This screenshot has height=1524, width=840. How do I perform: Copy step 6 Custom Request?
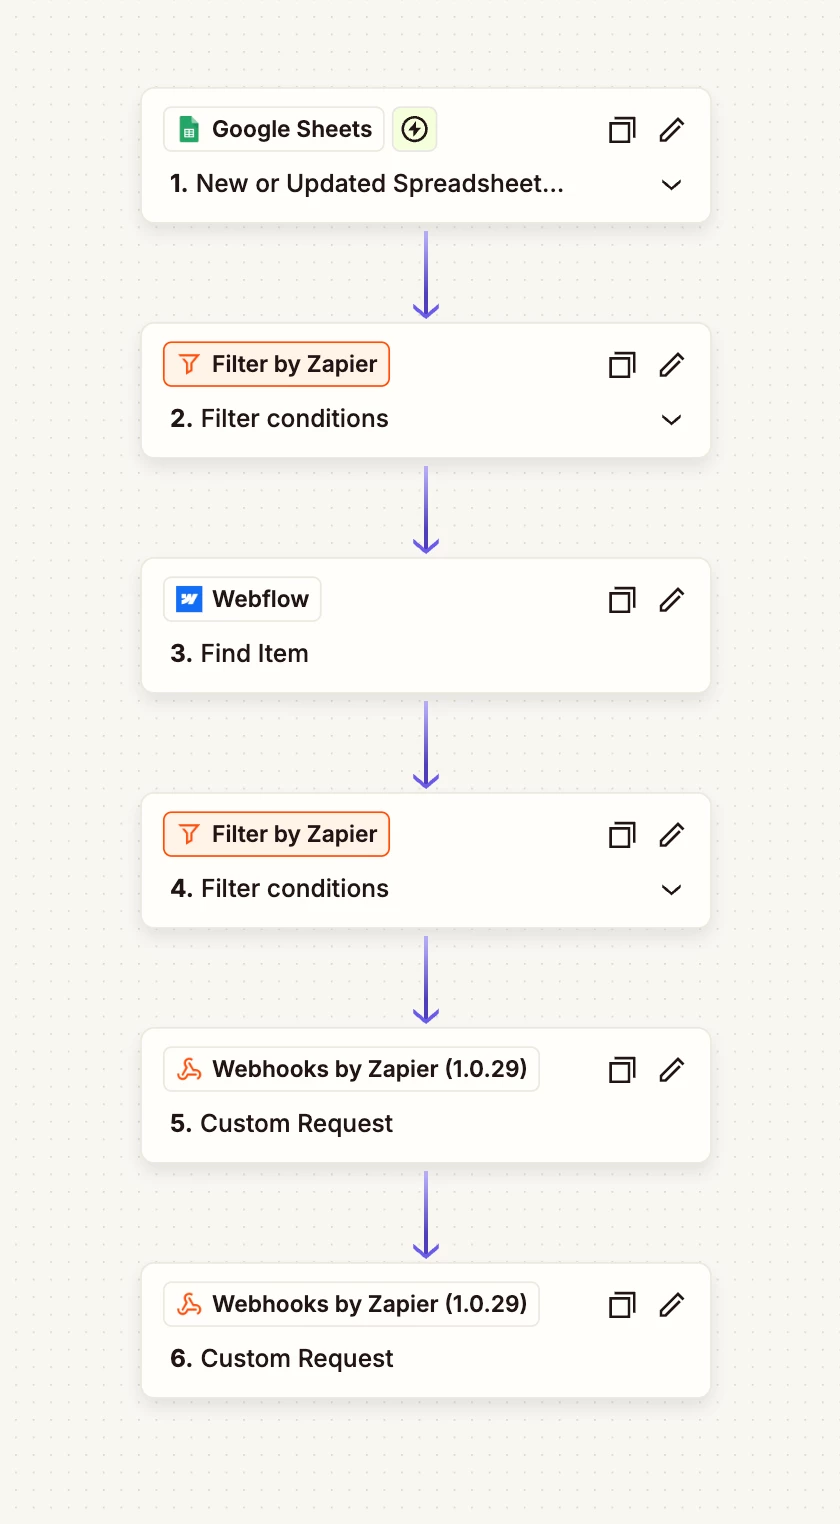click(622, 1305)
